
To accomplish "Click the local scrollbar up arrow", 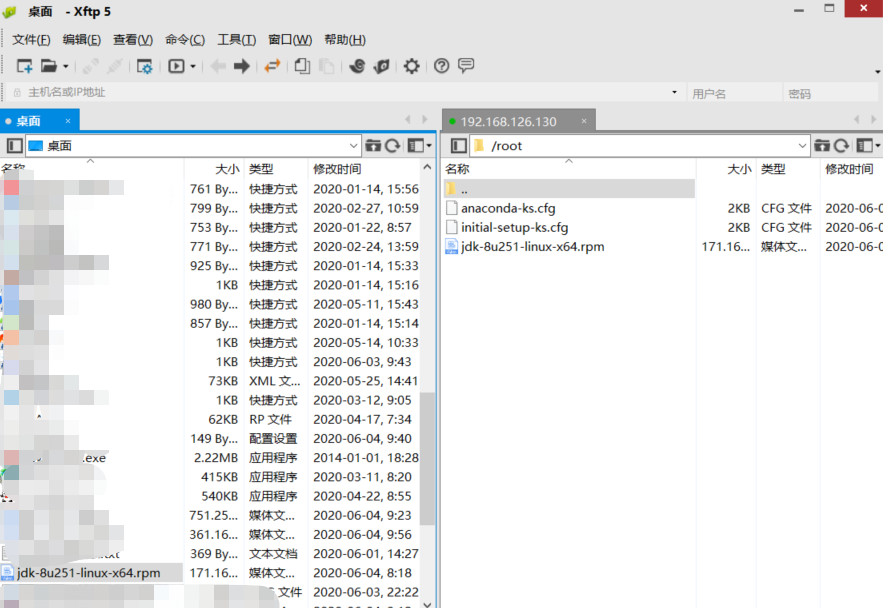I will click(x=427, y=167).
